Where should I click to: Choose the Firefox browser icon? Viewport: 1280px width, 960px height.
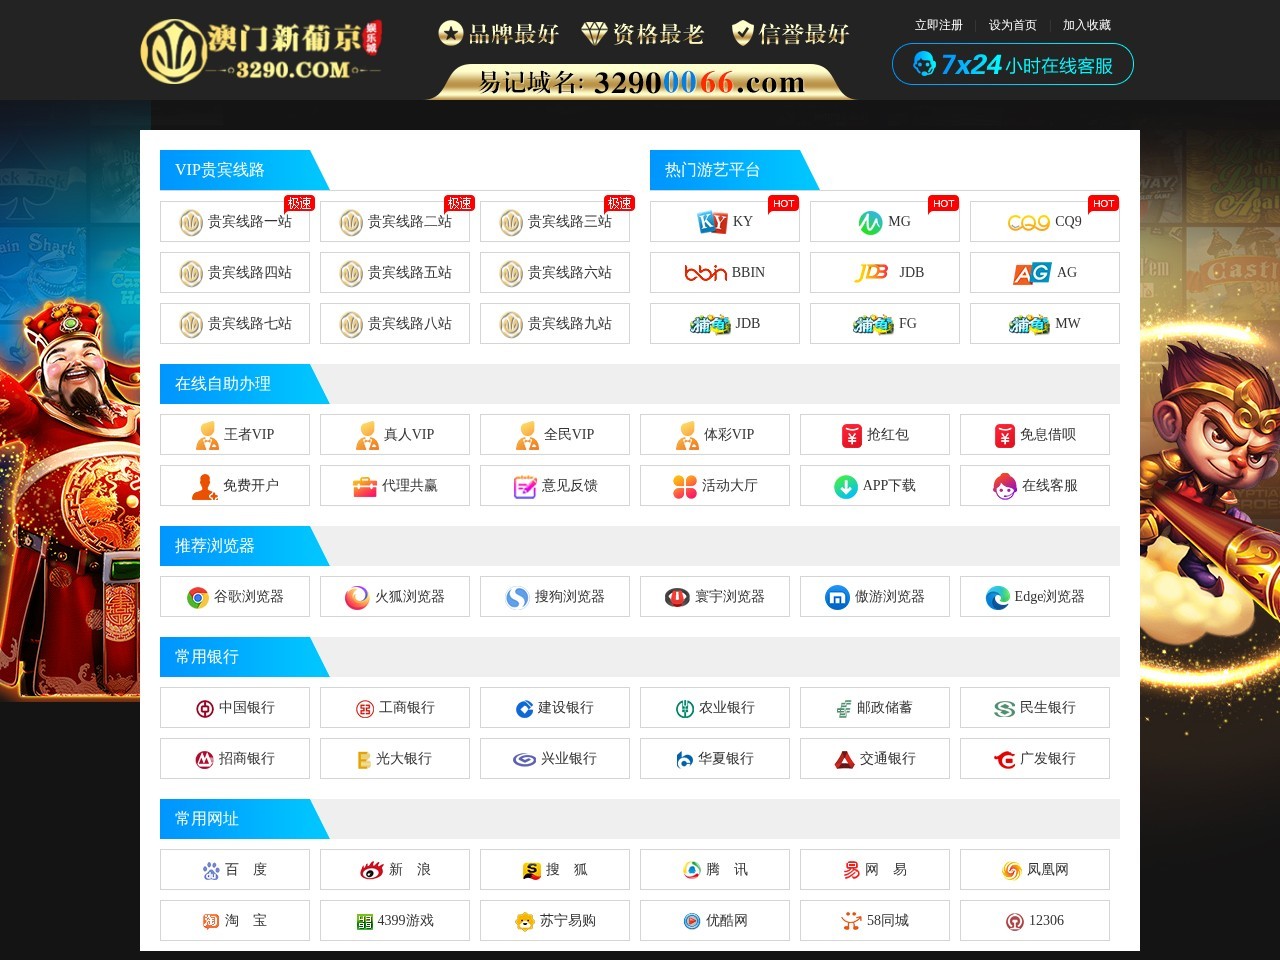tap(357, 597)
